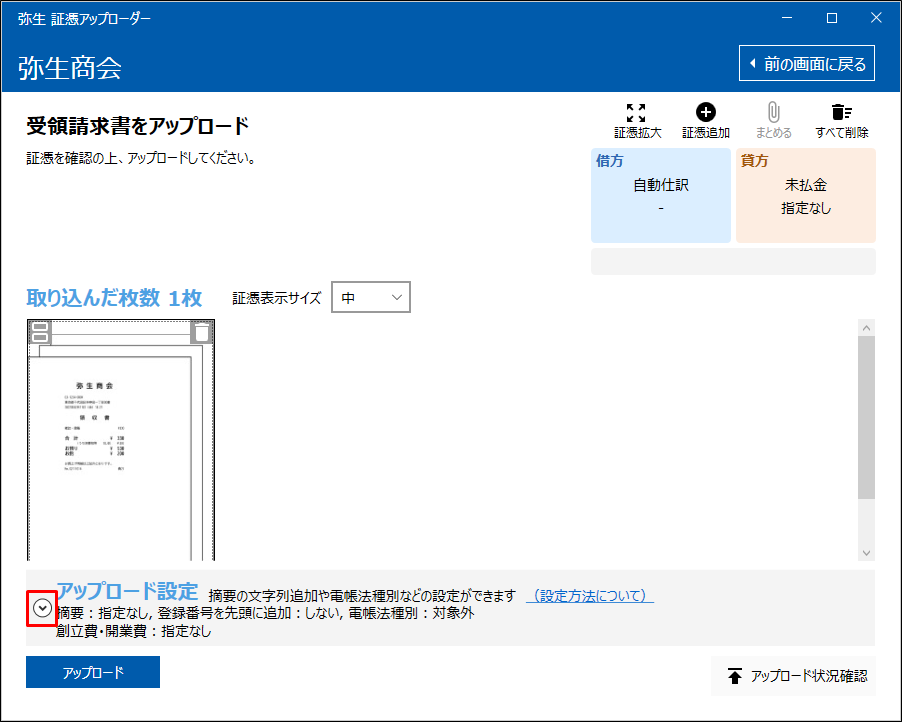The height and width of the screenshot is (722, 902).
Task: Click the 弥生商会 company name
Action: [x=70, y=68]
